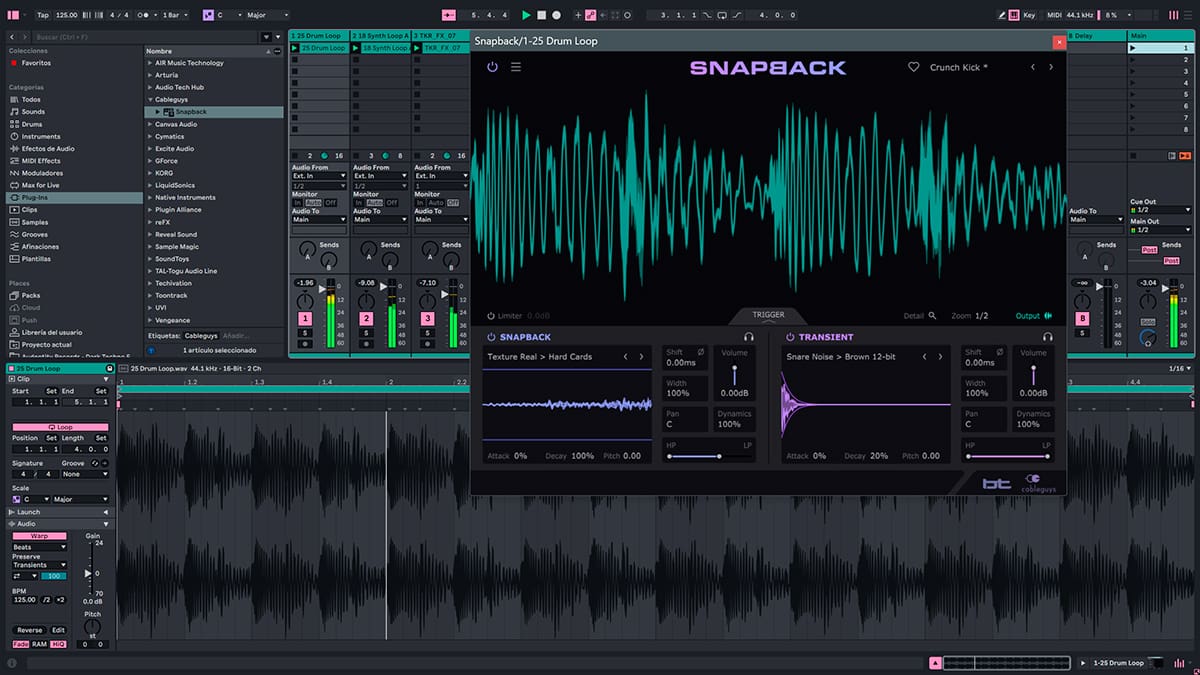
Task: Load the previous Snapback preset
Action: click(x=1033, y=67)
